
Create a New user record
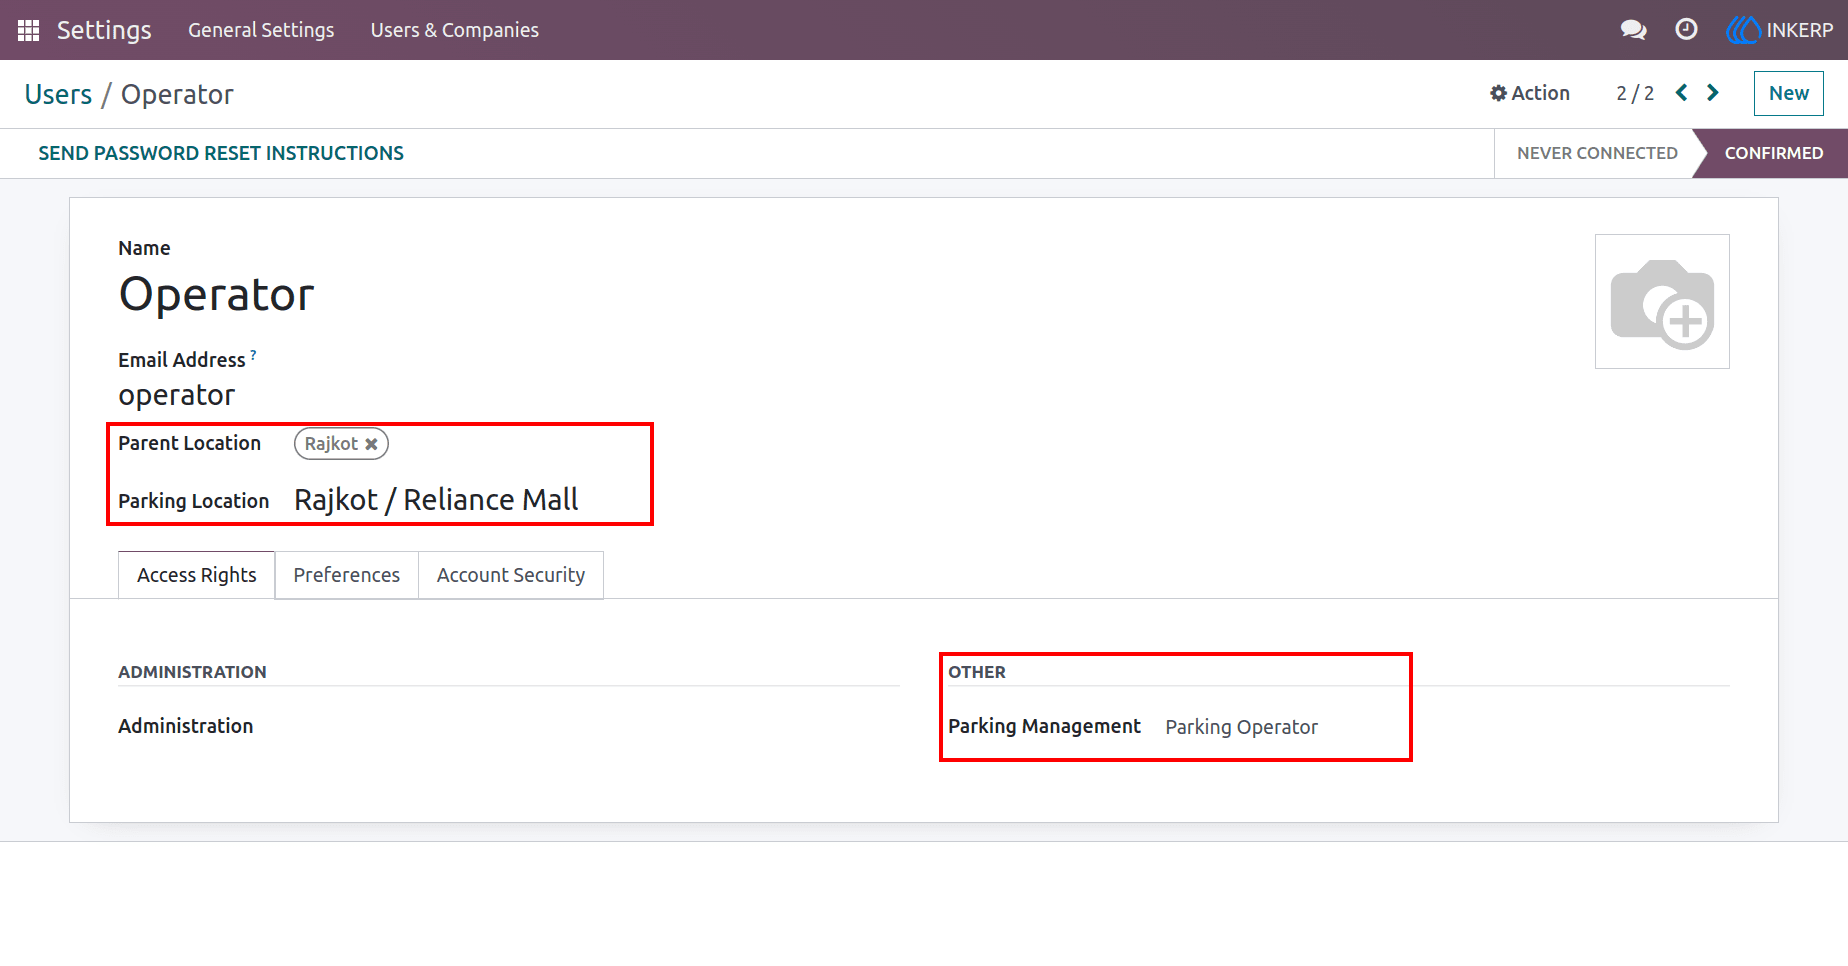pyautogui.click(x=1789, y=93)
